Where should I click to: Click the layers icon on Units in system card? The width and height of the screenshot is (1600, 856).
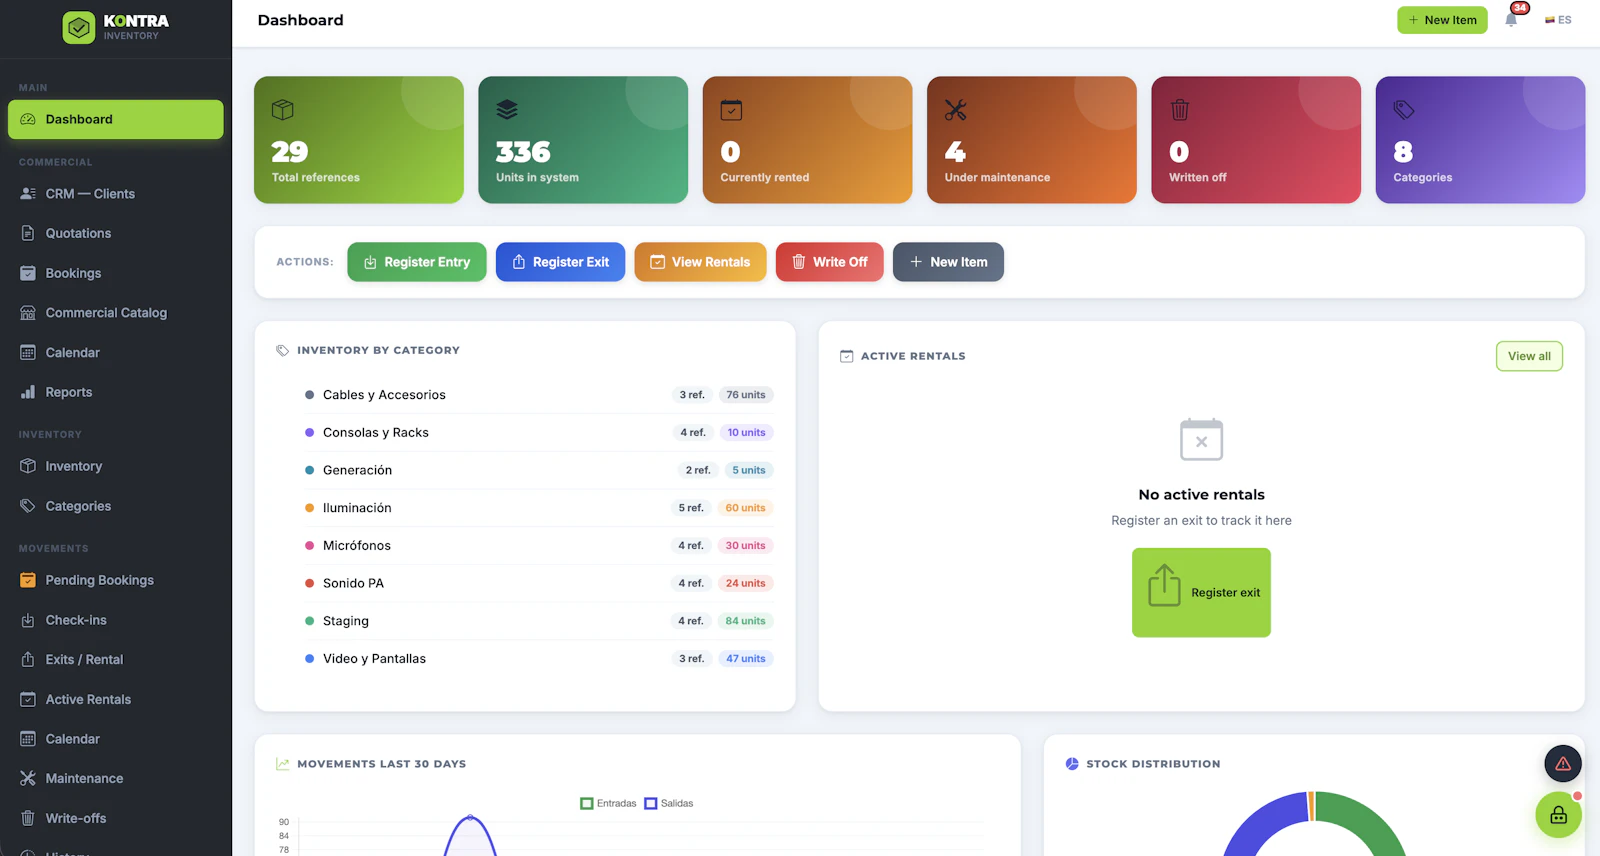(507, 109)
